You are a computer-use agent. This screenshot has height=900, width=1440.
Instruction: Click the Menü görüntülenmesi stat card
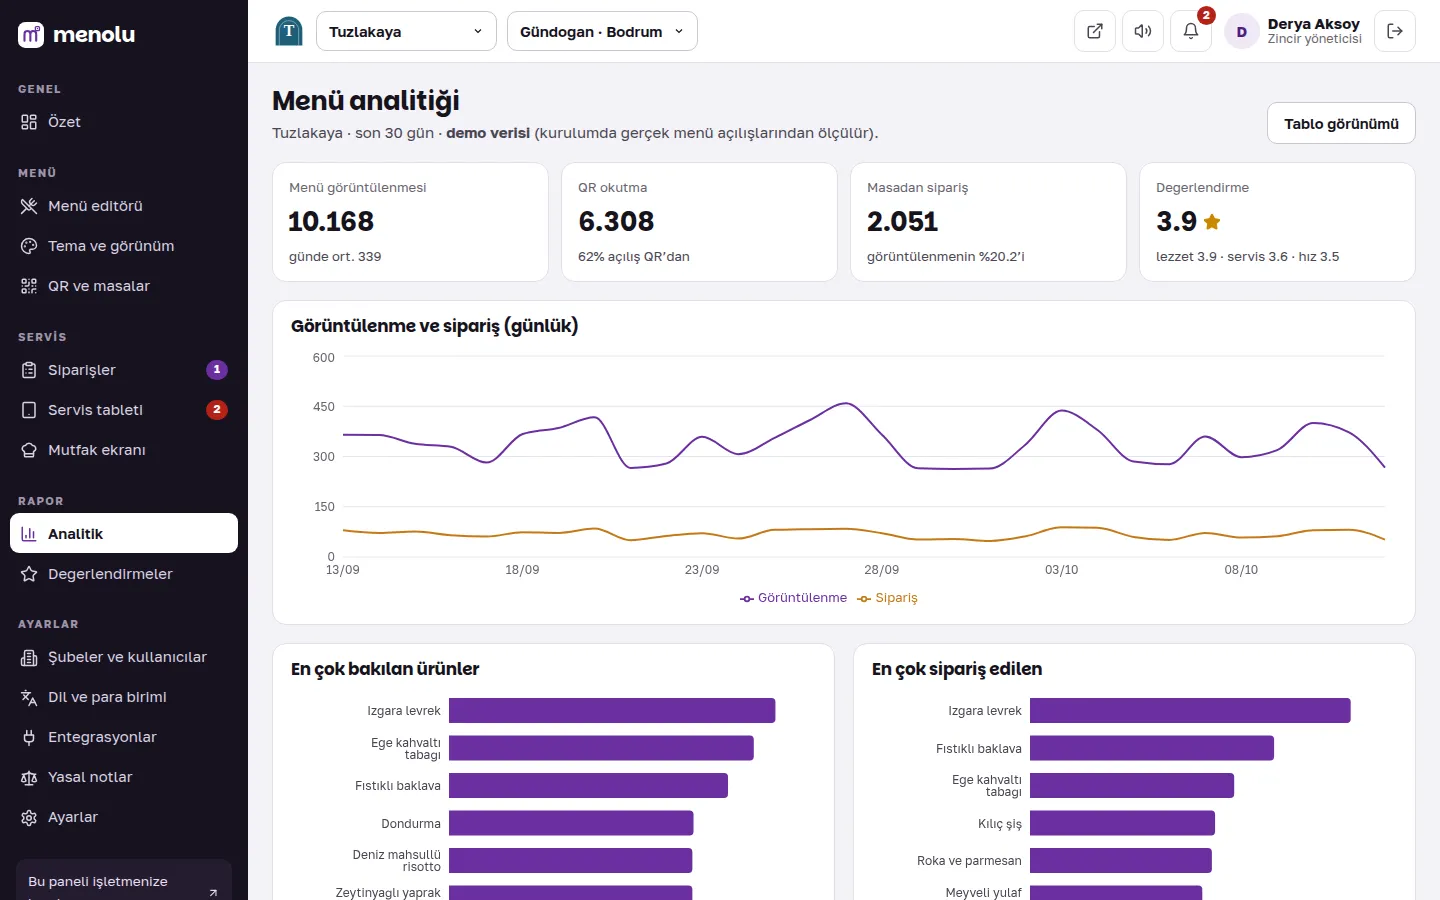(x=410, y=222)
